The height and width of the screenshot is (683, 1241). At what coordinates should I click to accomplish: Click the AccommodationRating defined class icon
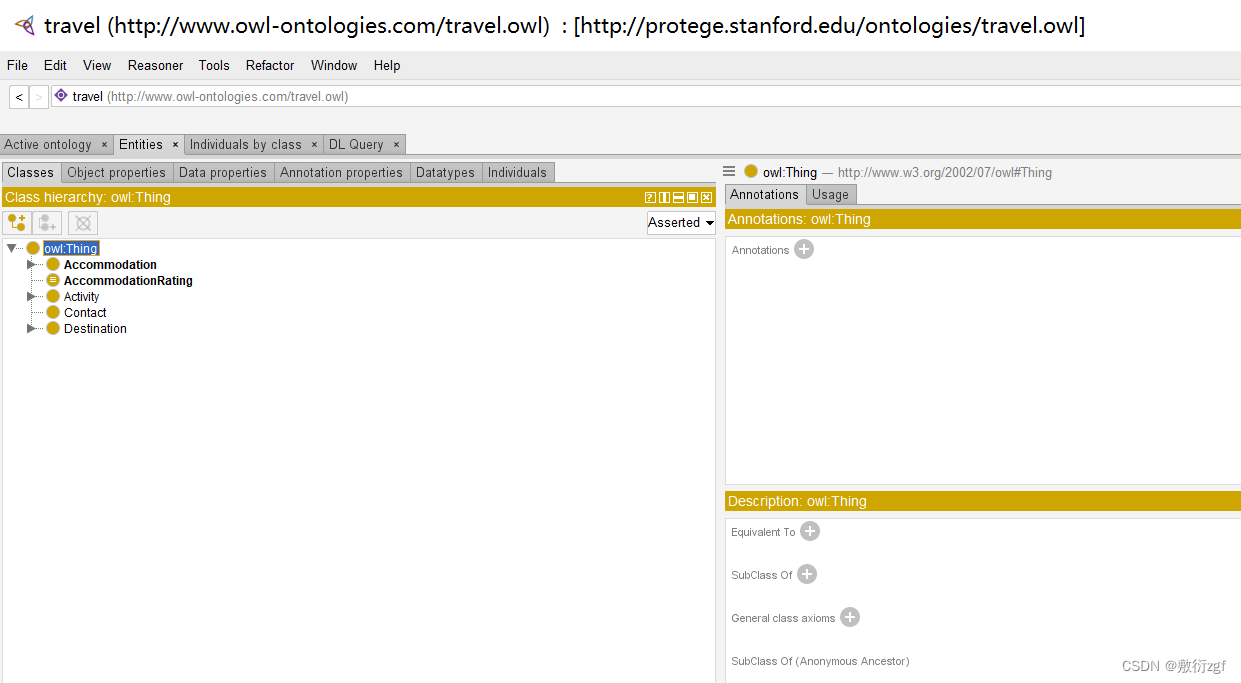point(53,280)
